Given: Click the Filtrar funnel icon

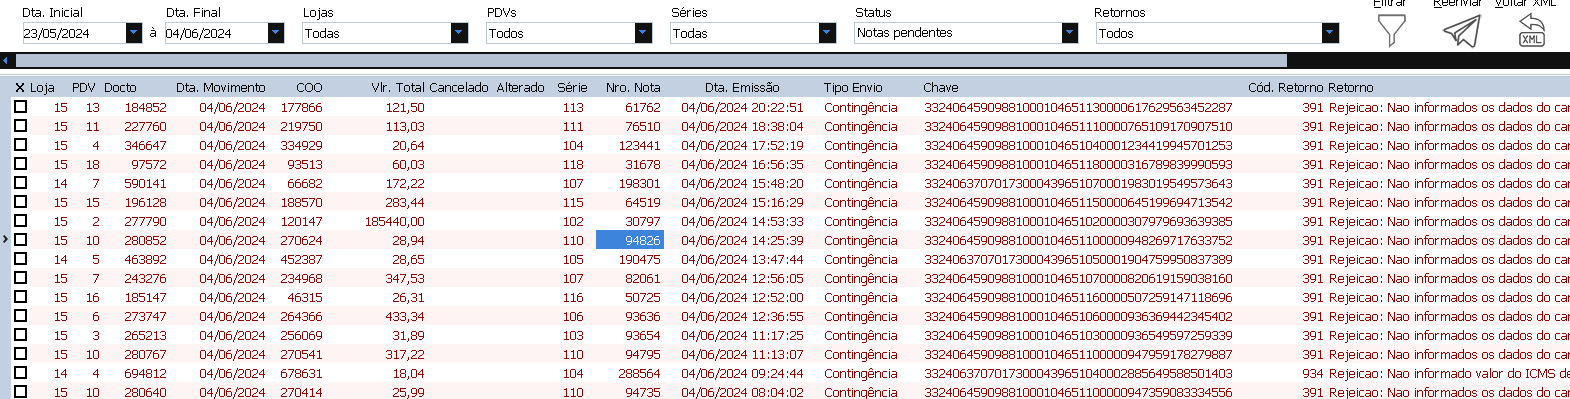Looking at the screenshot, I should [1391, 31].
